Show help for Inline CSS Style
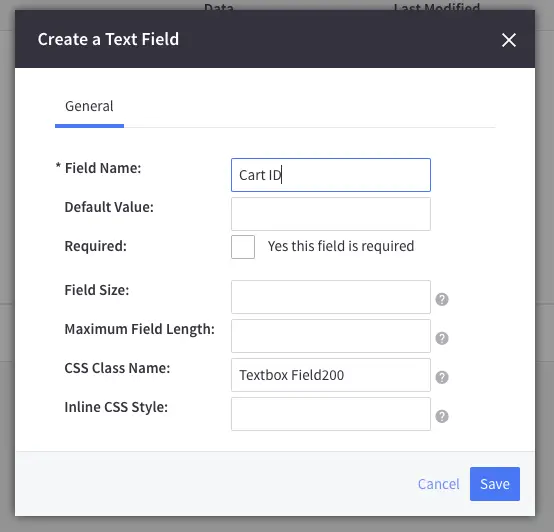 tap(442, 416)
